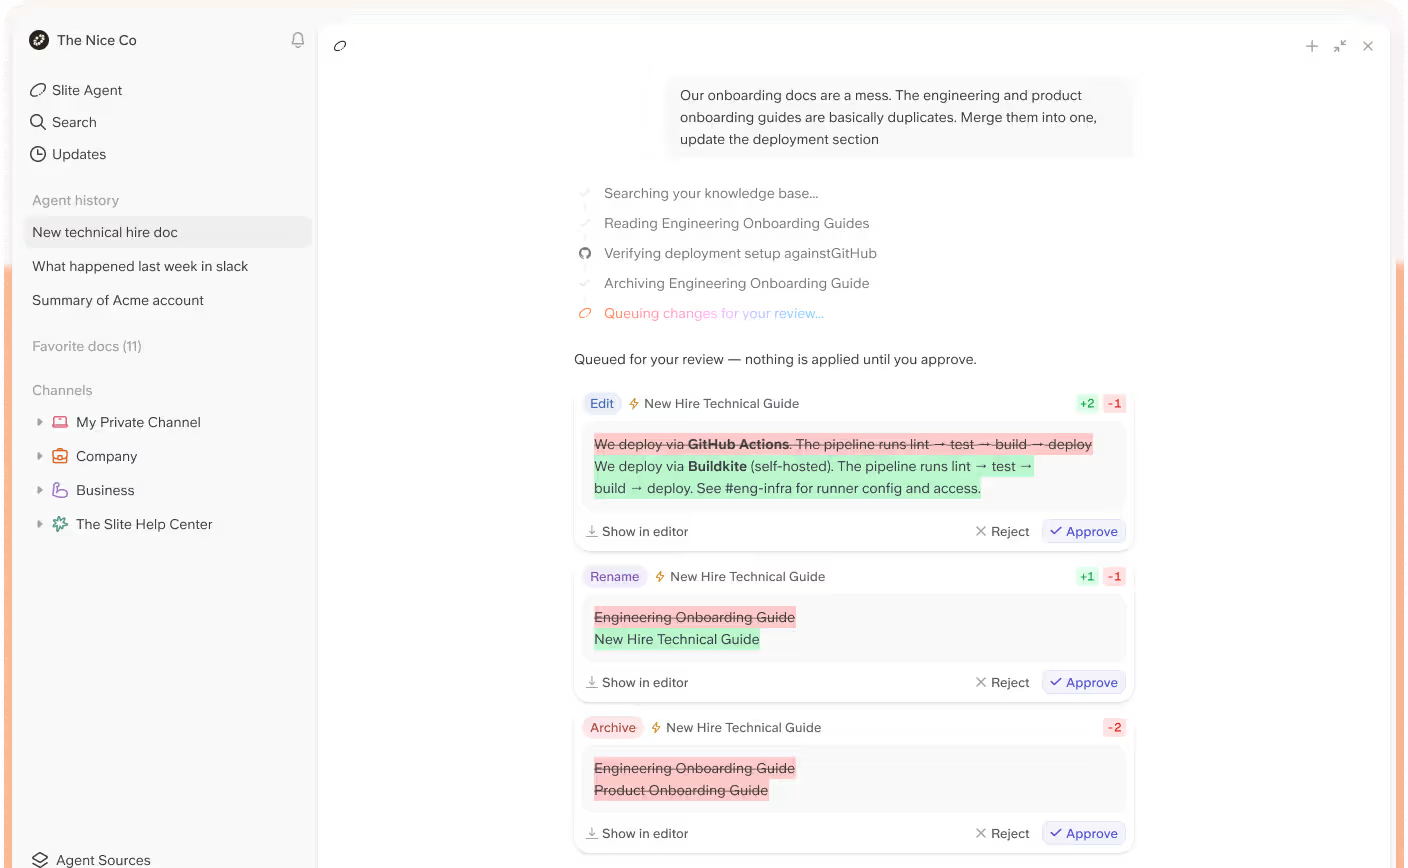Open notifications bell icon
The width and height of the screenshot is (1408, 868).
pos(298,40)
